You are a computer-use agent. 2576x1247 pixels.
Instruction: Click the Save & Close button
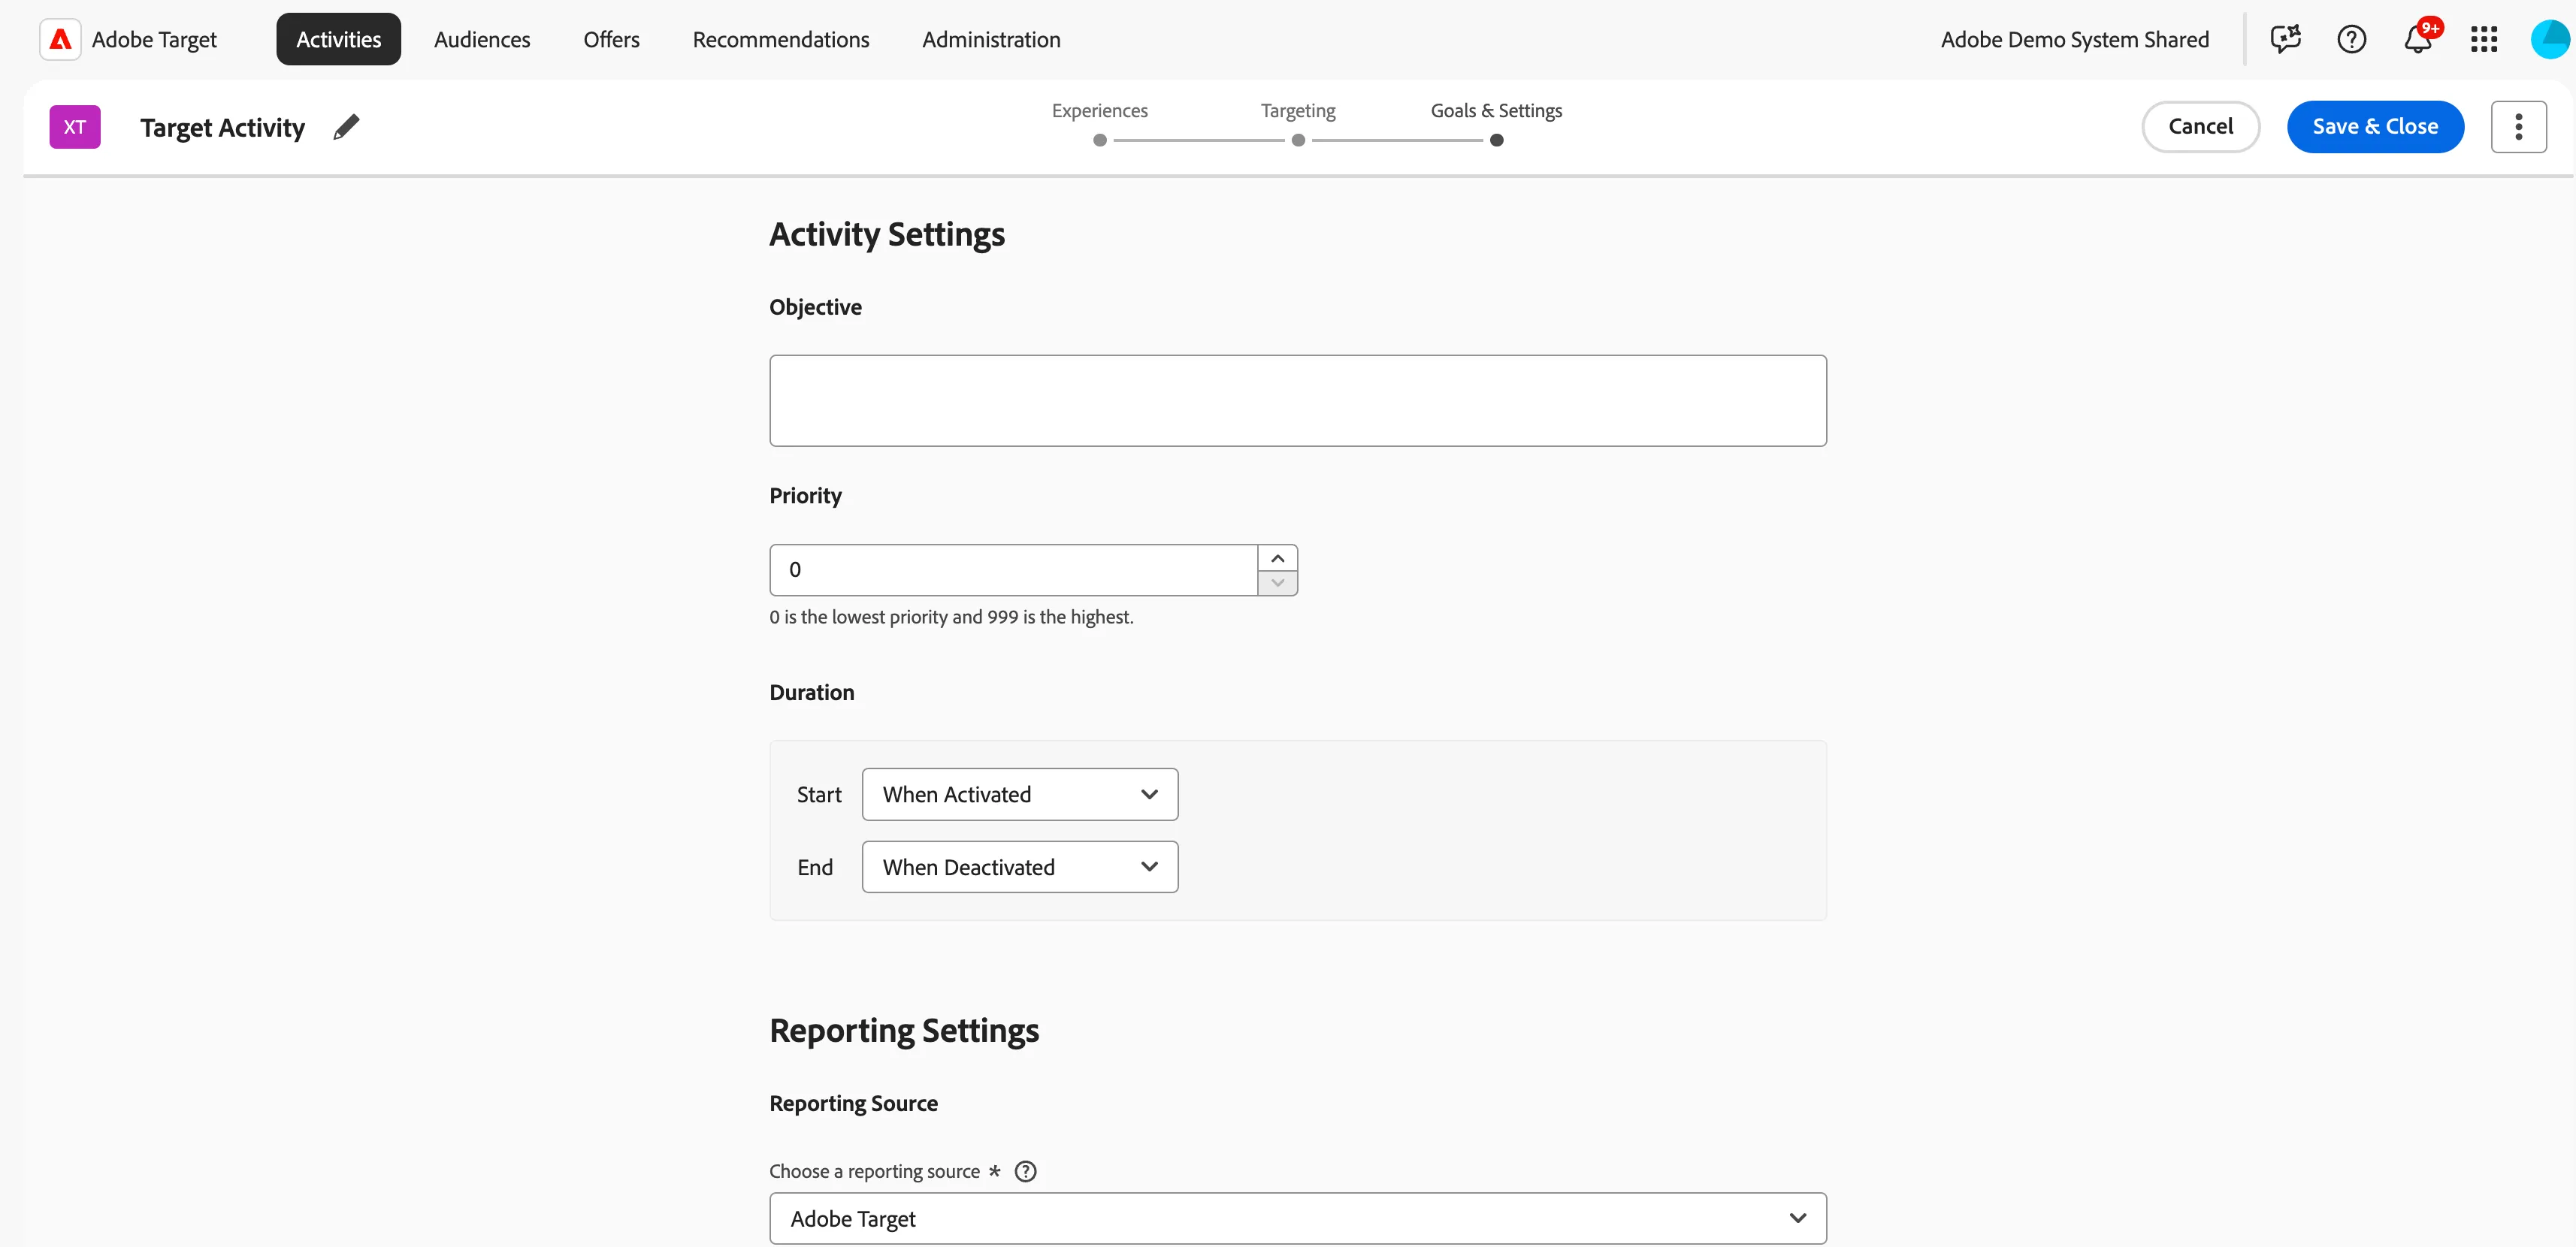pos(2375,127)
